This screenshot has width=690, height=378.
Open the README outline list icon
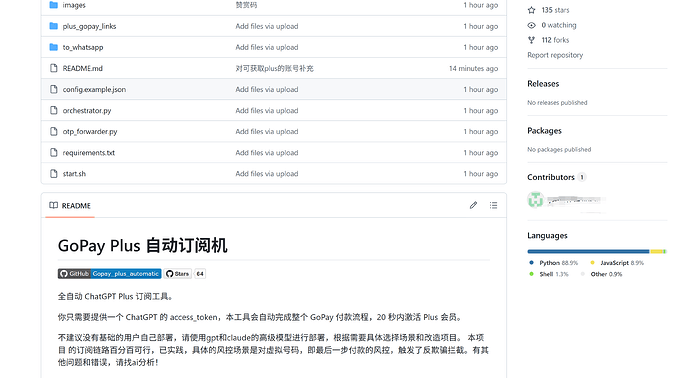click(493, 205)
